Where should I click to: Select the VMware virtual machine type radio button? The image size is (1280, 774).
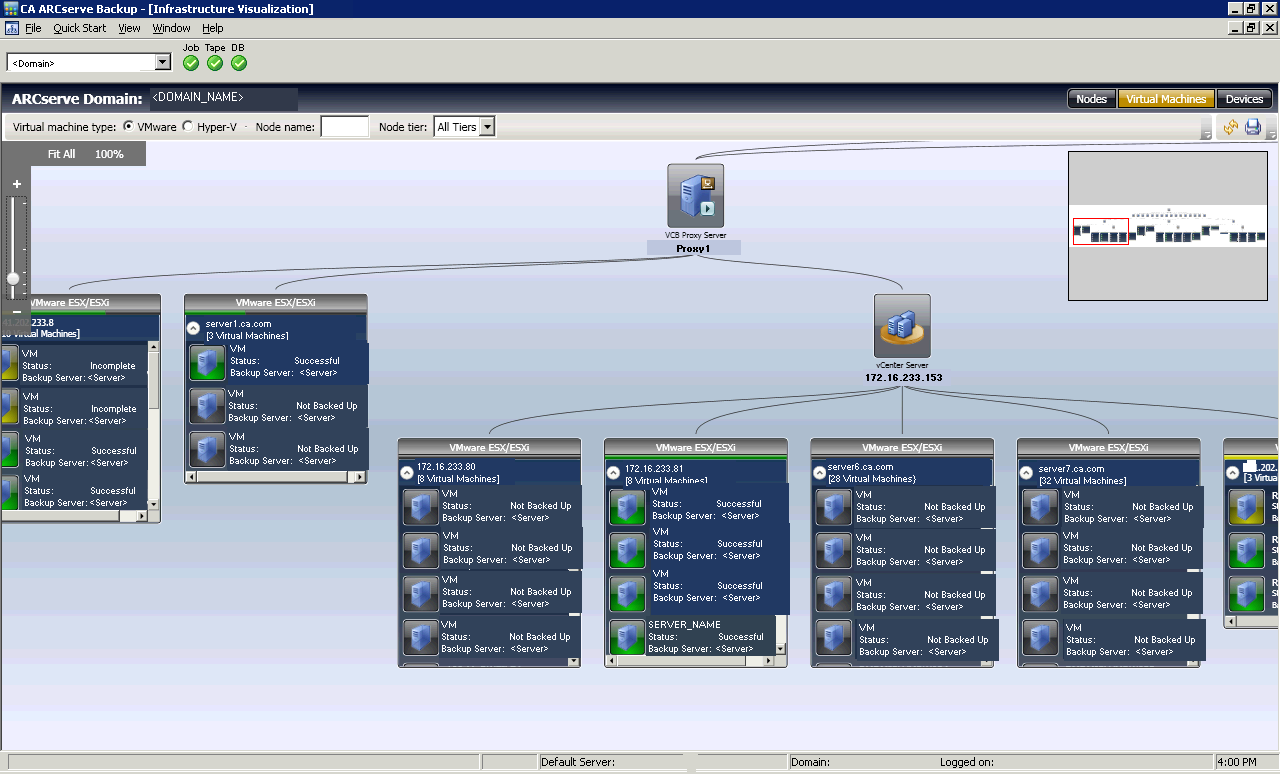point(127,126)
